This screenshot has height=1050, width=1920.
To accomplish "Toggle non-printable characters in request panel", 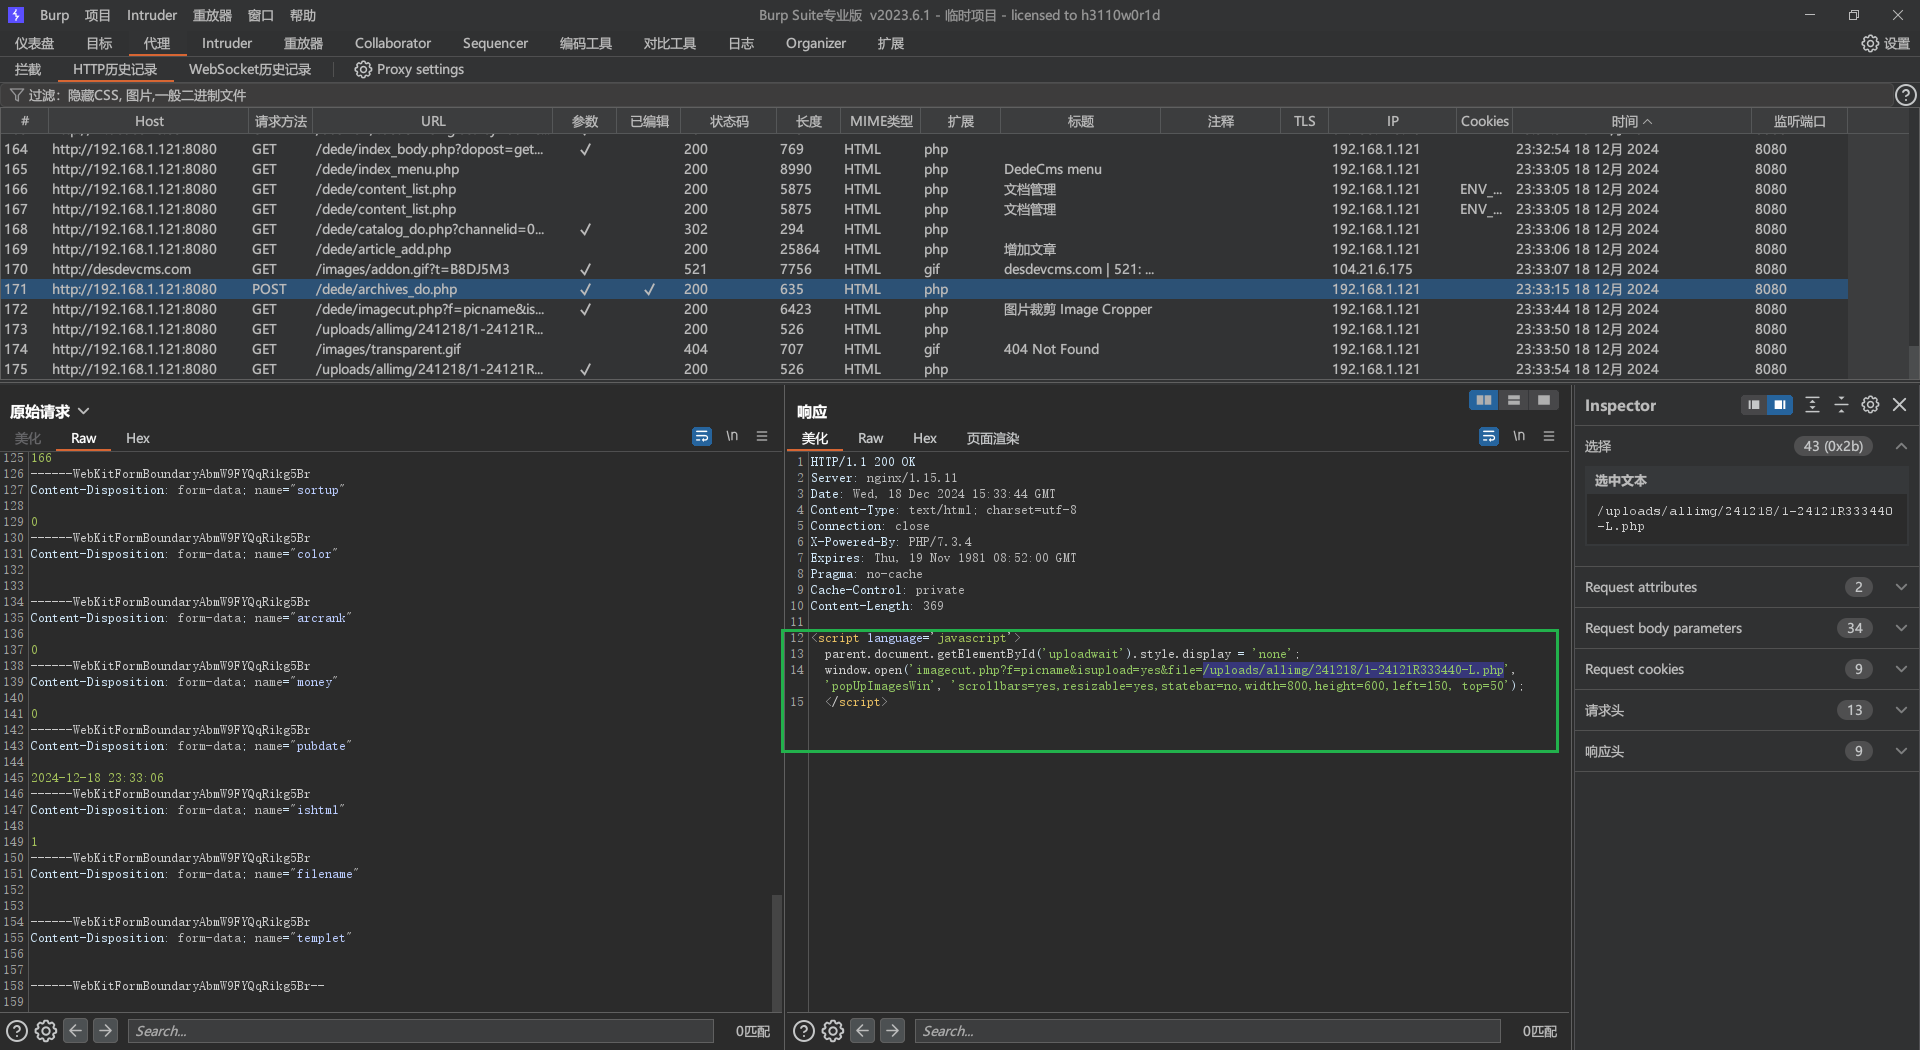I will (732, 436).
